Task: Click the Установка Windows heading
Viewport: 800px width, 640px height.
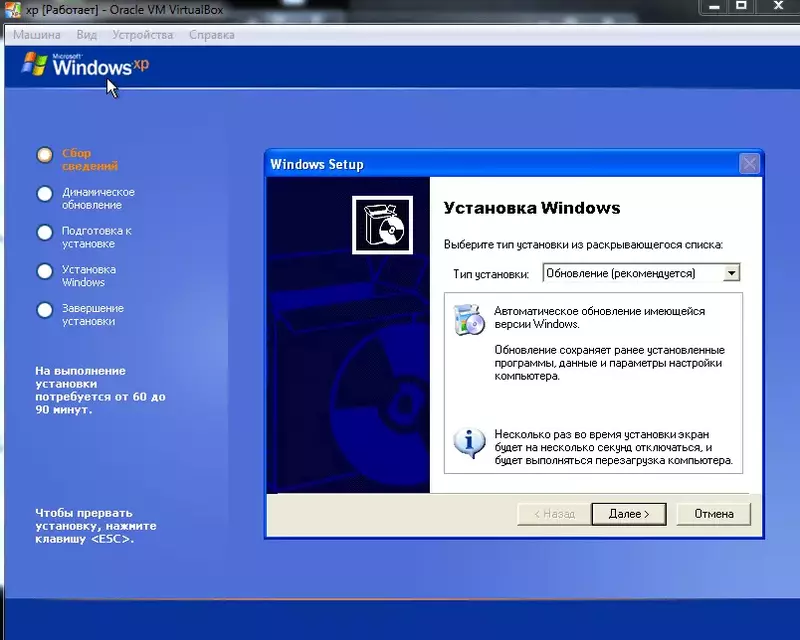Action: (x=532, y=208)
